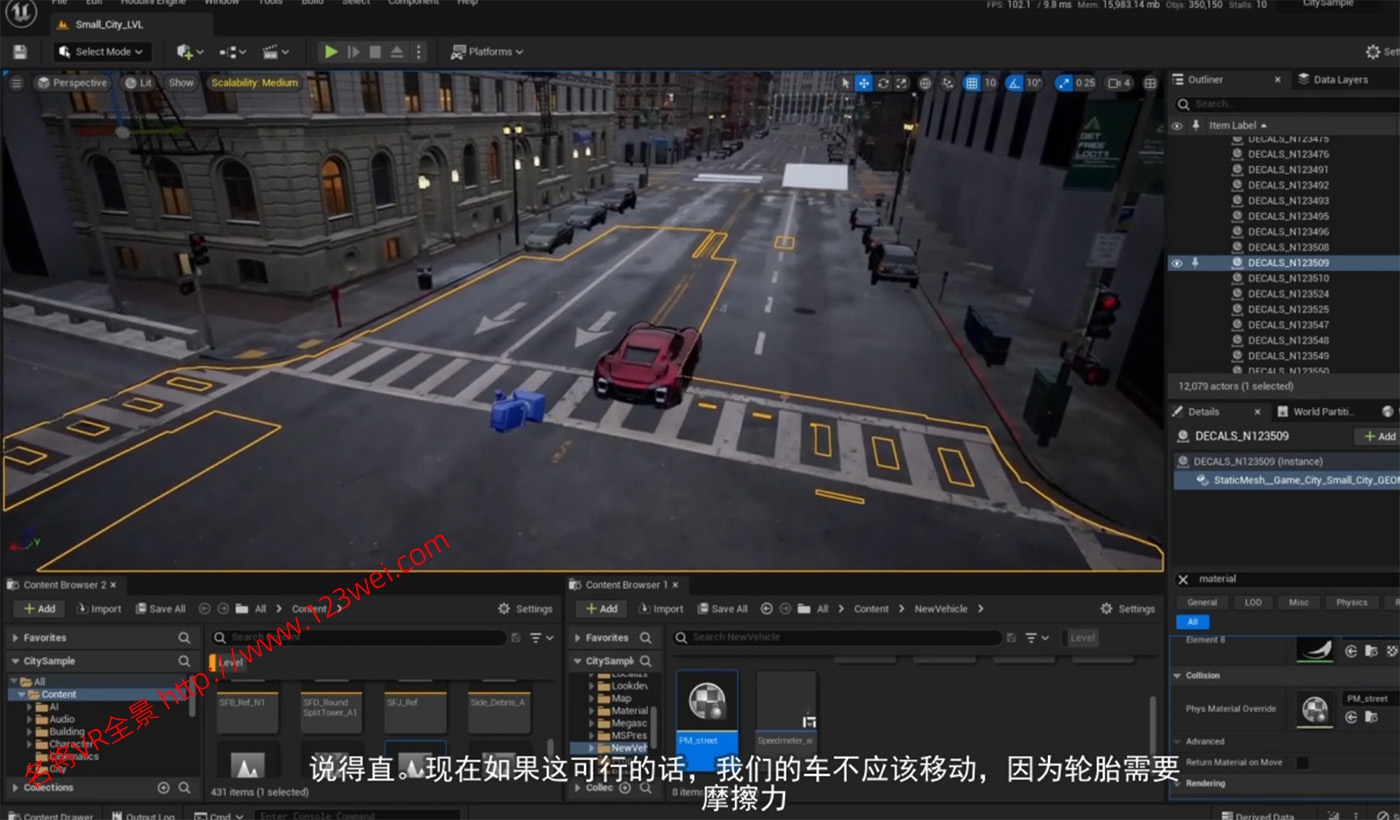Click the camera speed icon in viewport toolbar

[x=1118, y=84]
